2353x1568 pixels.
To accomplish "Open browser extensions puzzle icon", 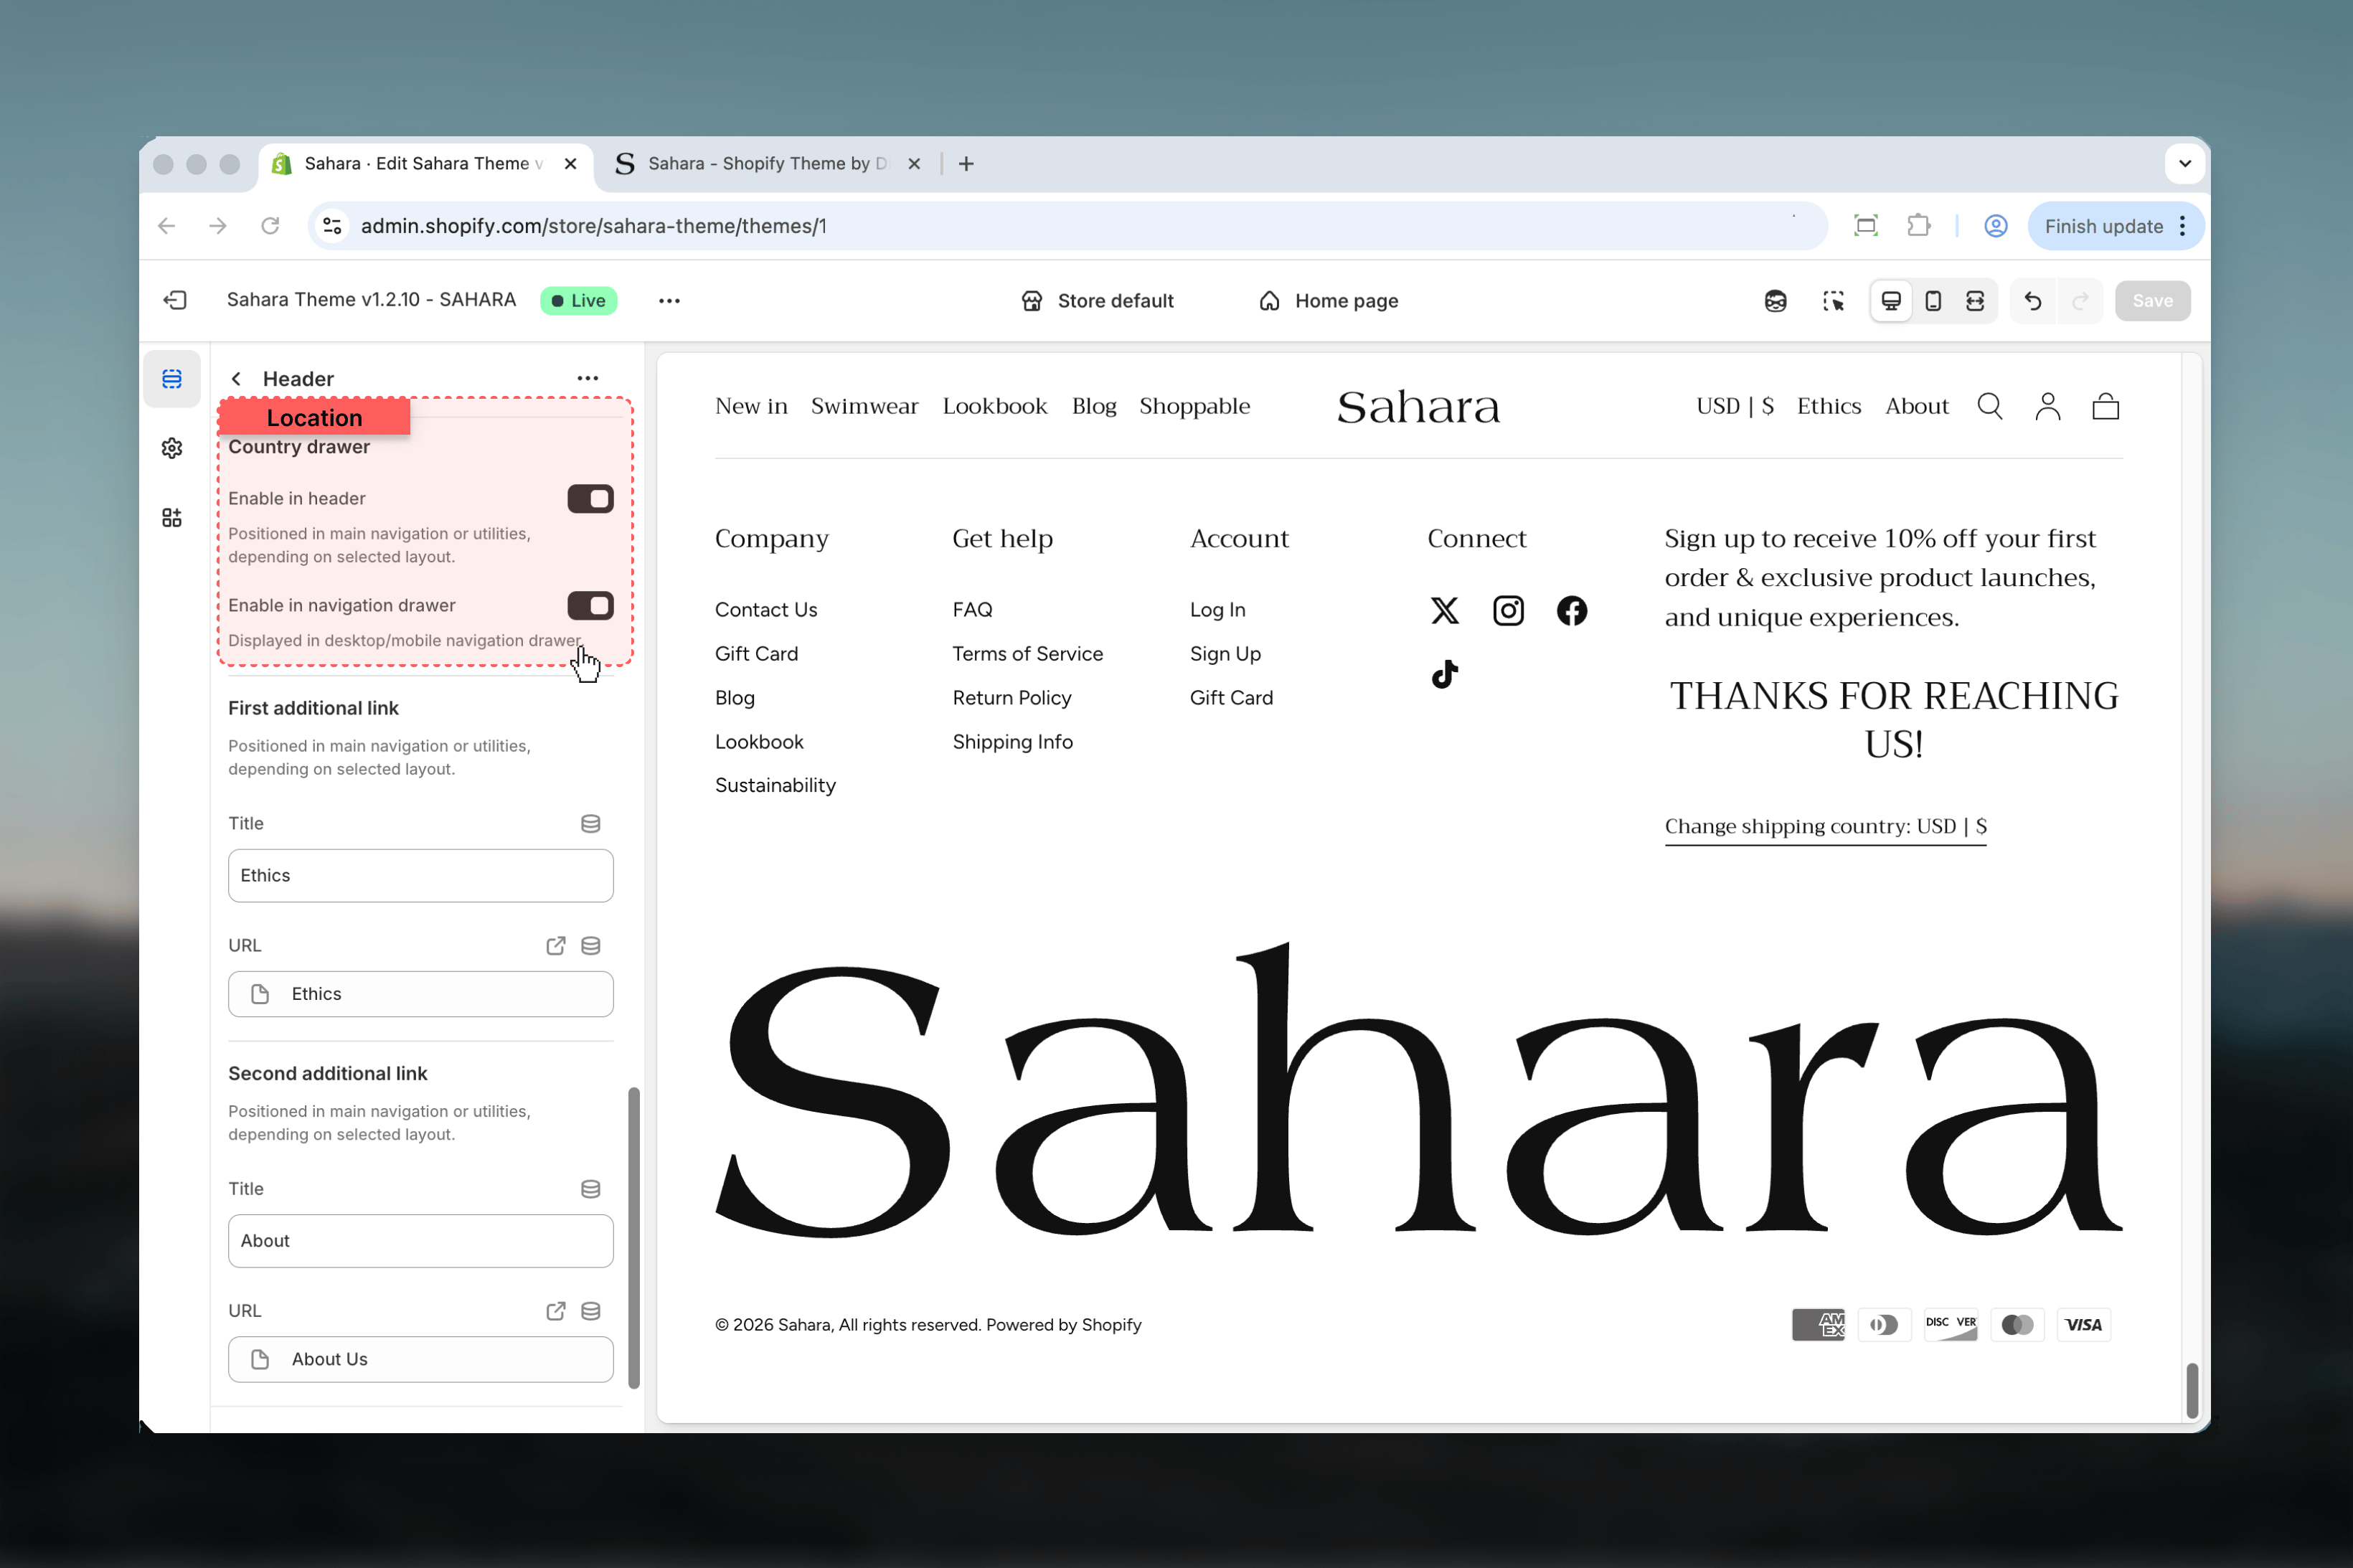I will tap(1918, 226).
